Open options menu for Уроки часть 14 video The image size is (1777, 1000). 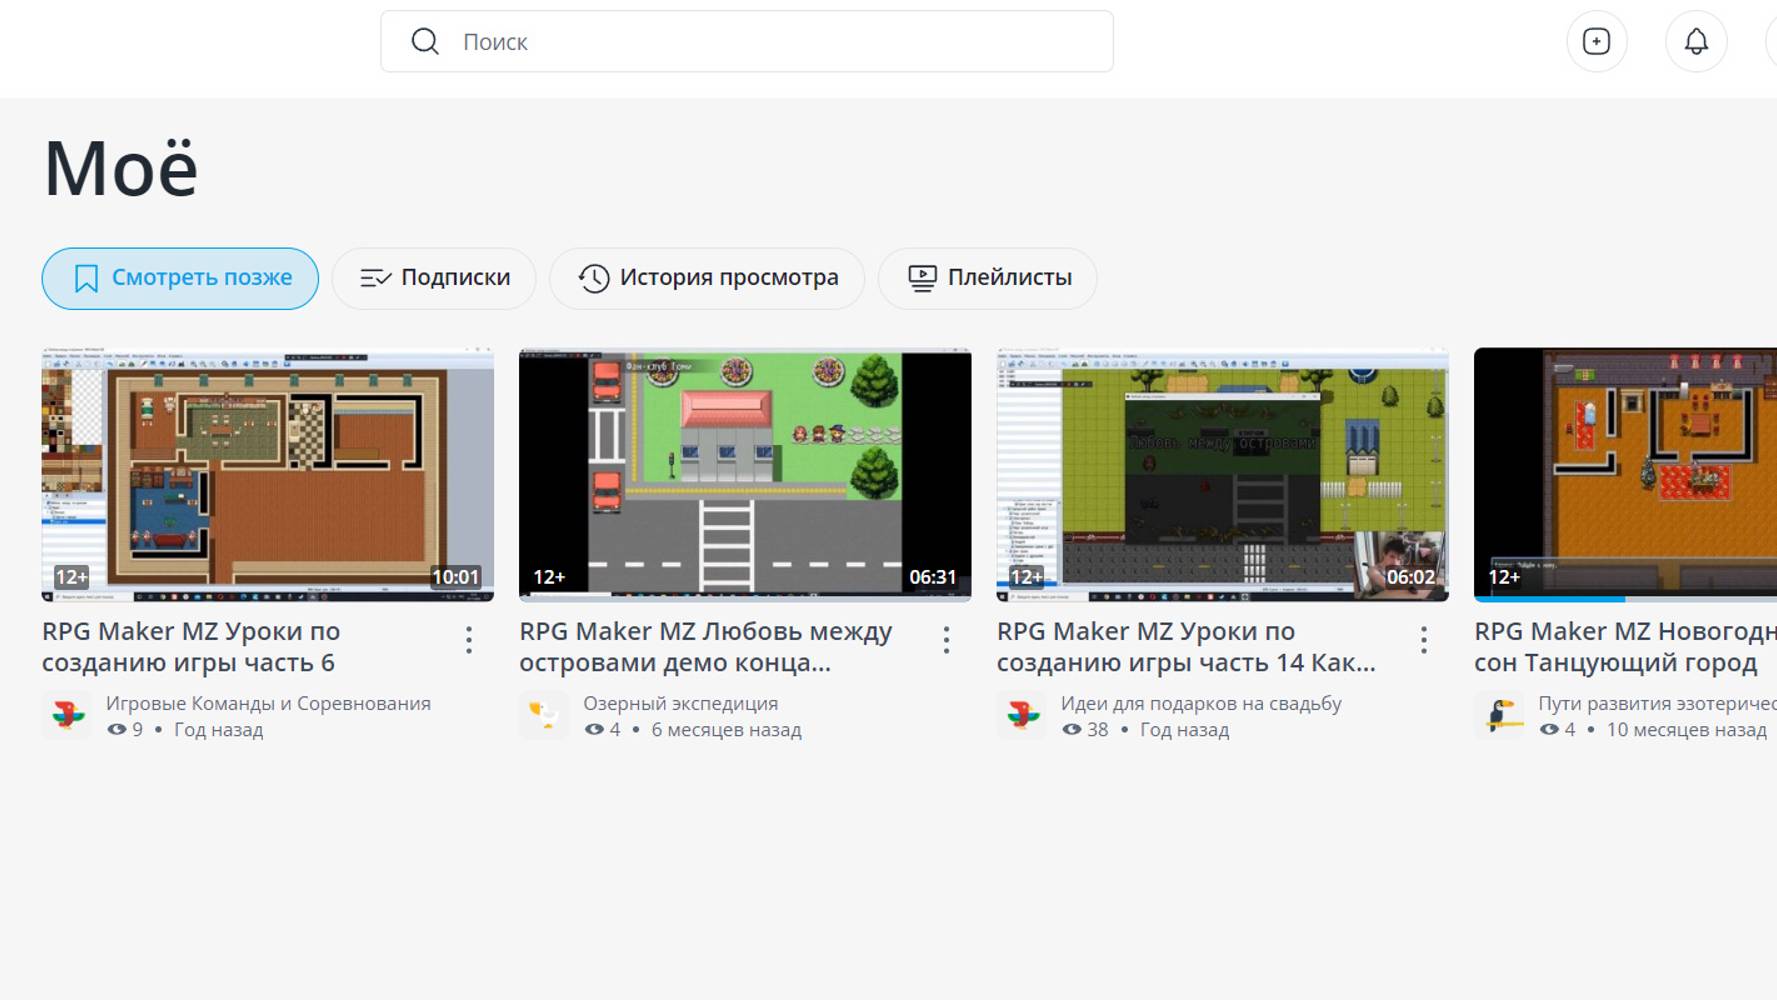(x=1424, y=640)
